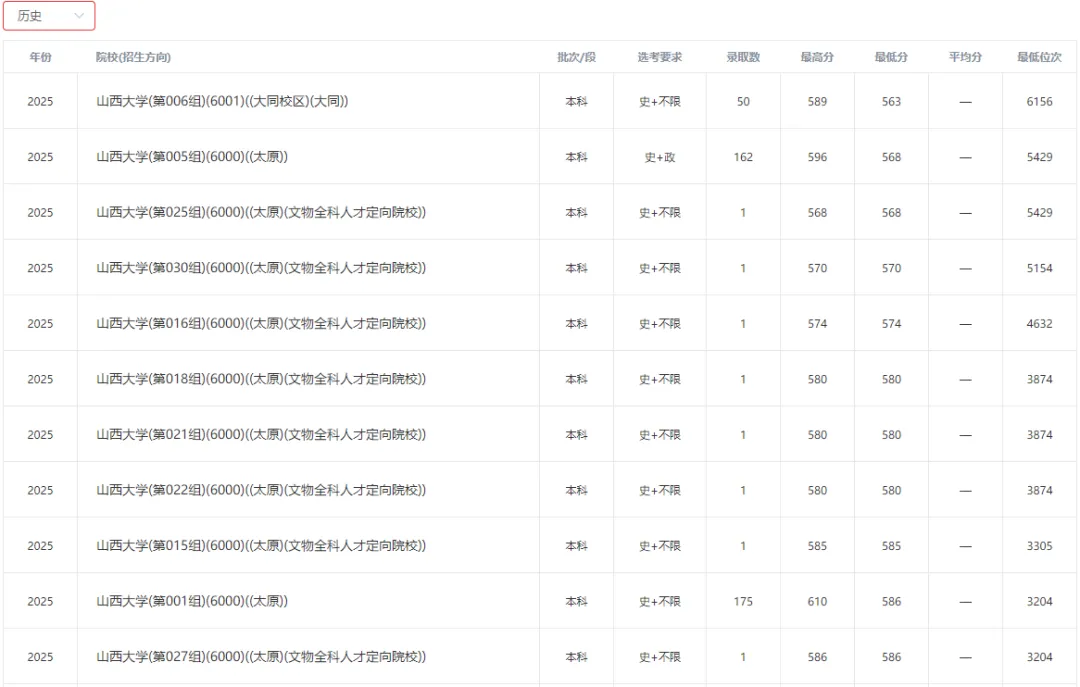Viewport: 1080px width, 687px height.
Task: Open the 历史 subject dropdown
Action: click(49, 16)
